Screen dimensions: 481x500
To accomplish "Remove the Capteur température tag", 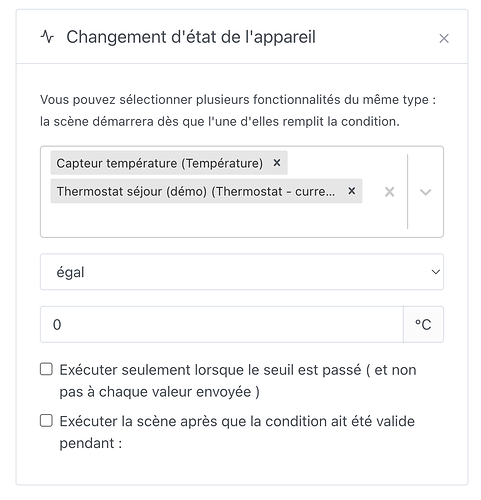I will tap(277, 163).
